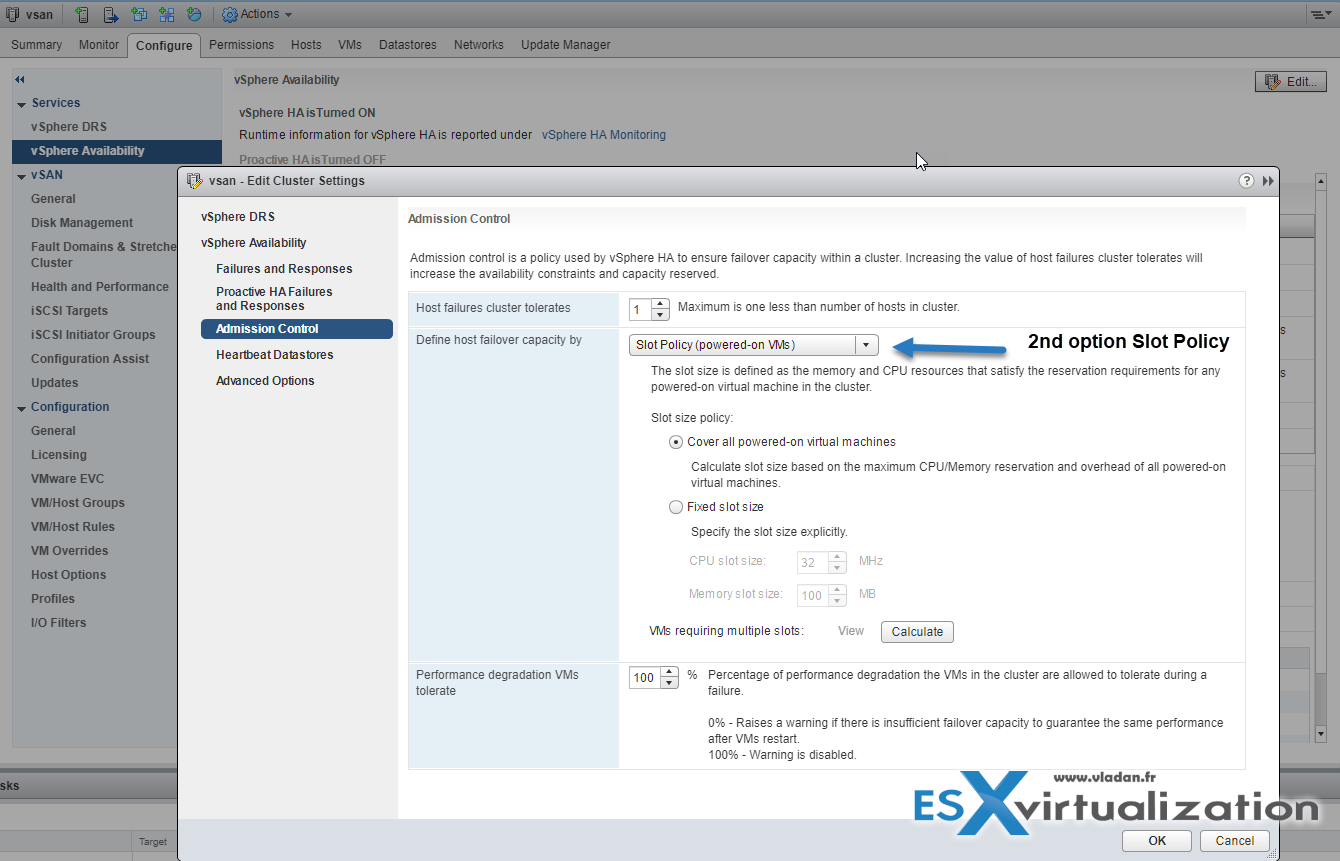Open the Slot Policy failover capacity dropdown

[x=754, y=345]
